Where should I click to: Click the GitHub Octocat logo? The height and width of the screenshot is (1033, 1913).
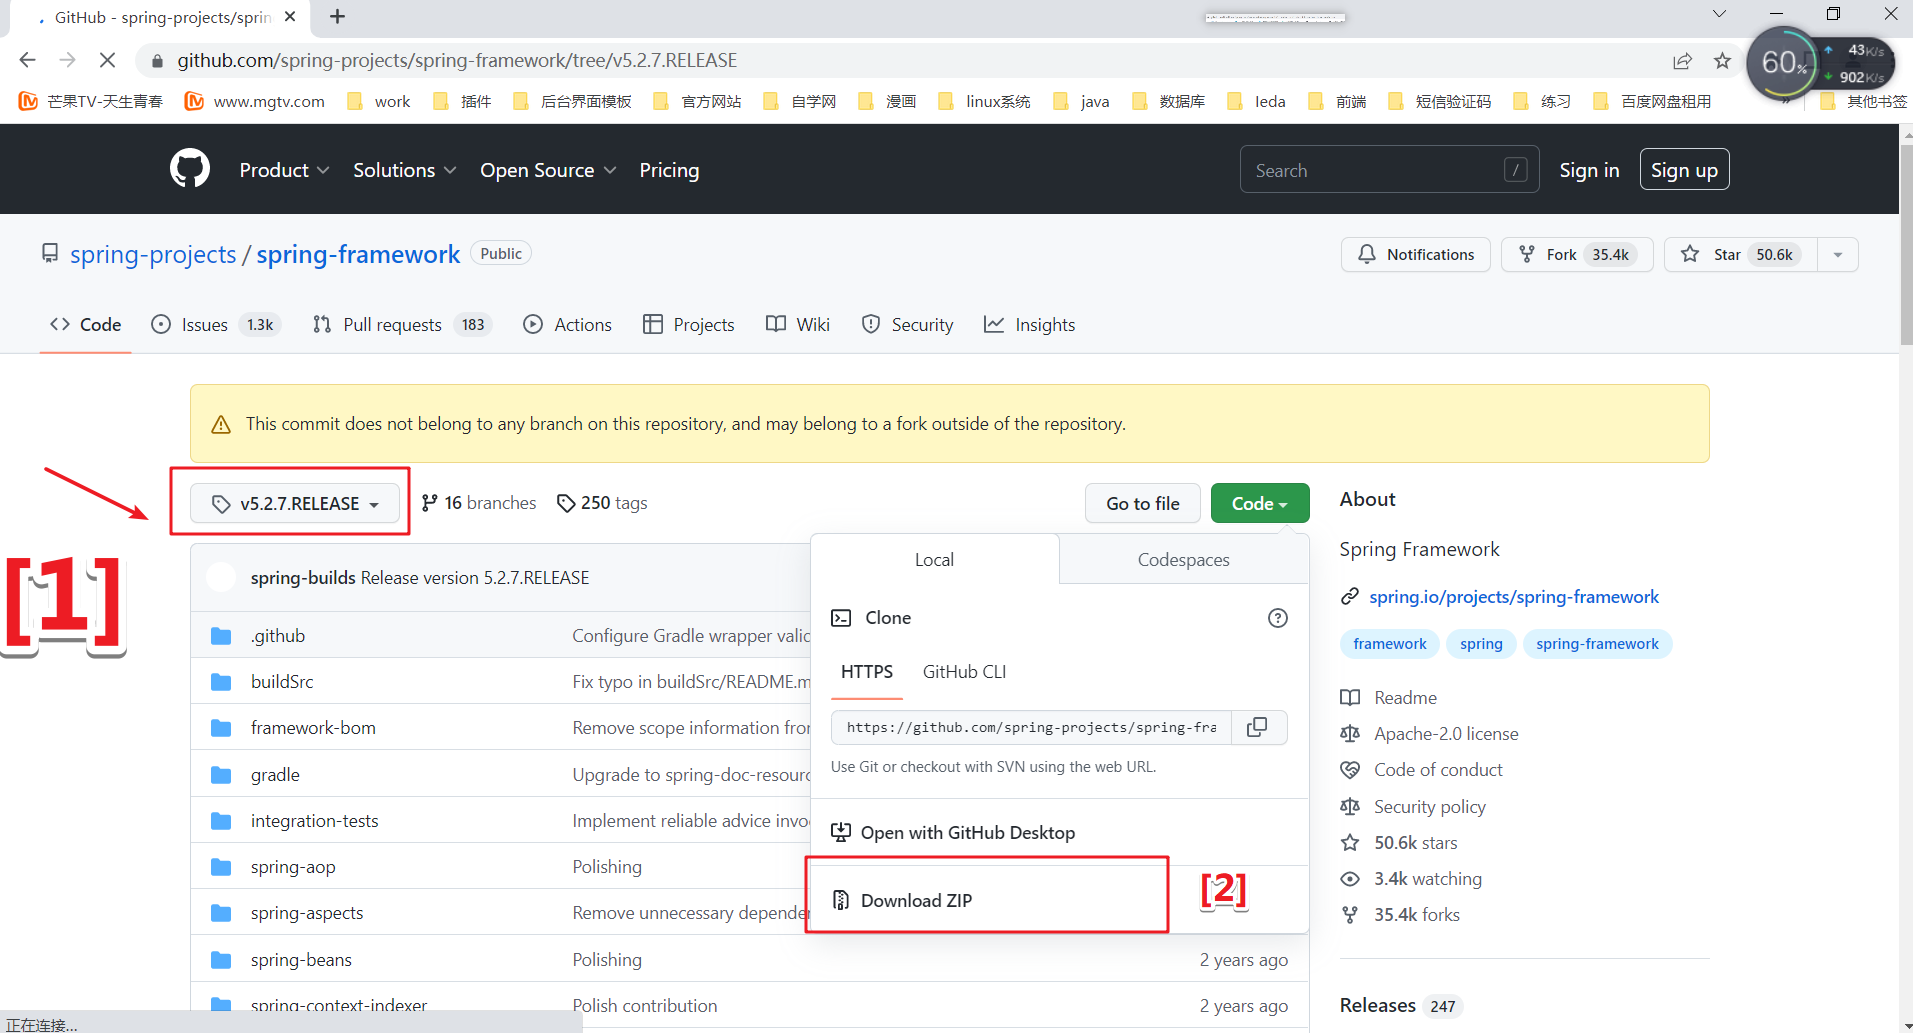click(190, 169)
